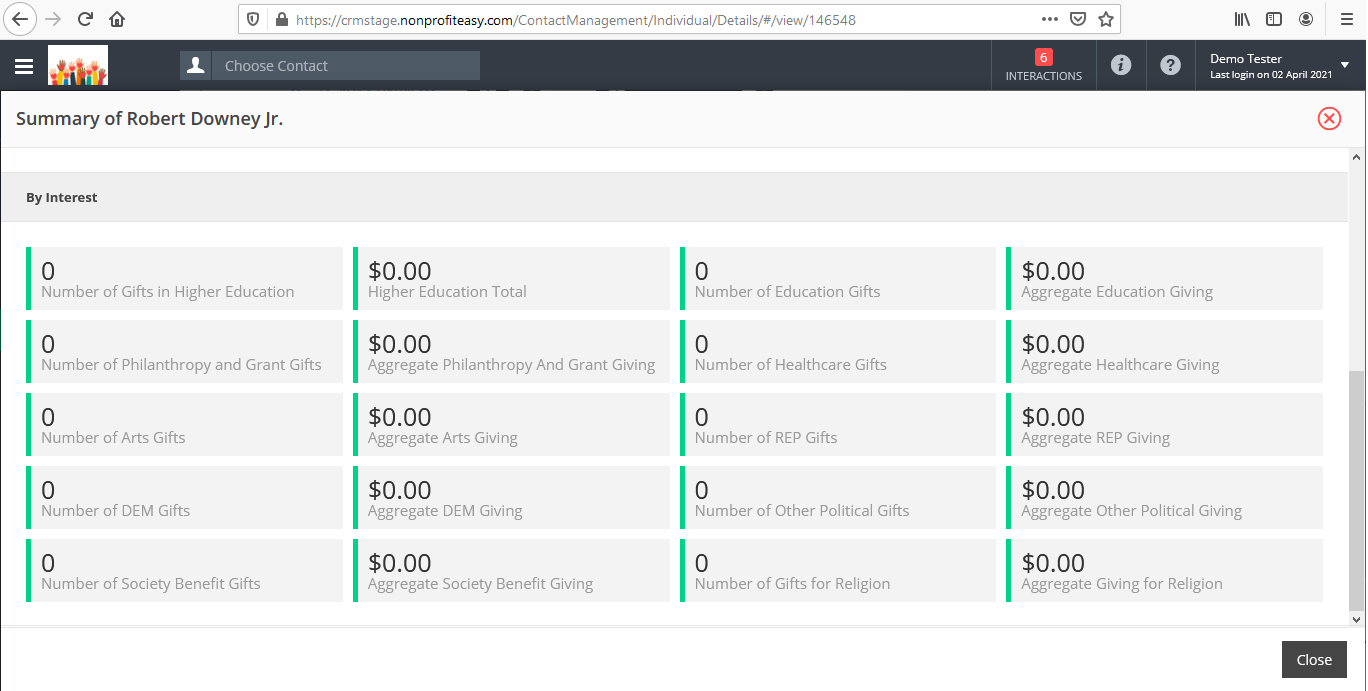
Task: Click the contact person icon
Action: pos(196,66)
